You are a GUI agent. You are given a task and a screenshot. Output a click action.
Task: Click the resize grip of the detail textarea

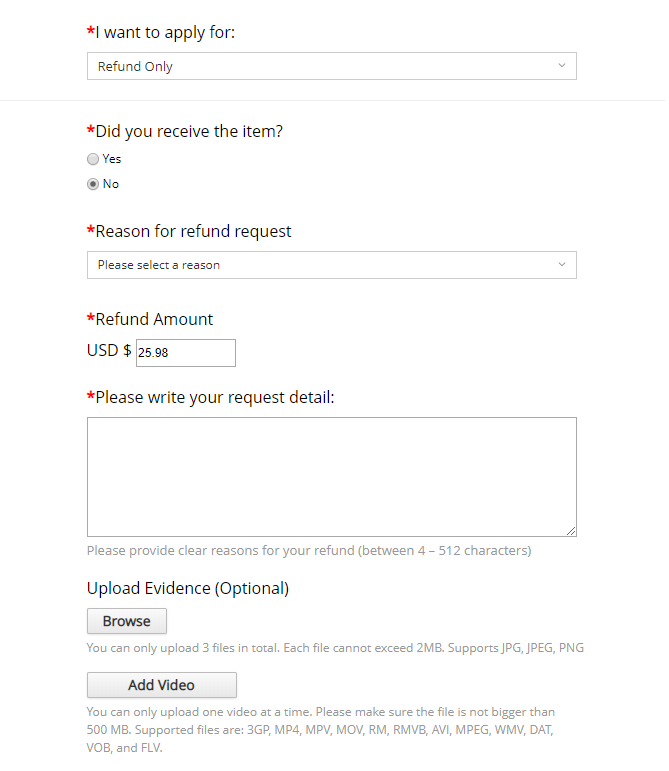click(571, 531)
